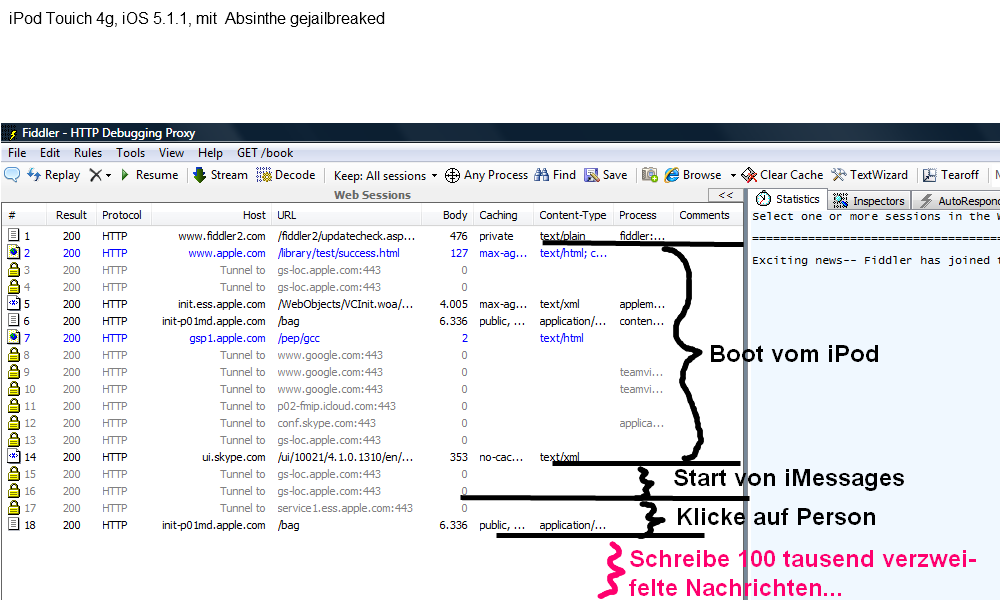Viewport: 1000px width, 600px height.
Task: Select ui.skype.com host cell
Action: tap(233, 457)
